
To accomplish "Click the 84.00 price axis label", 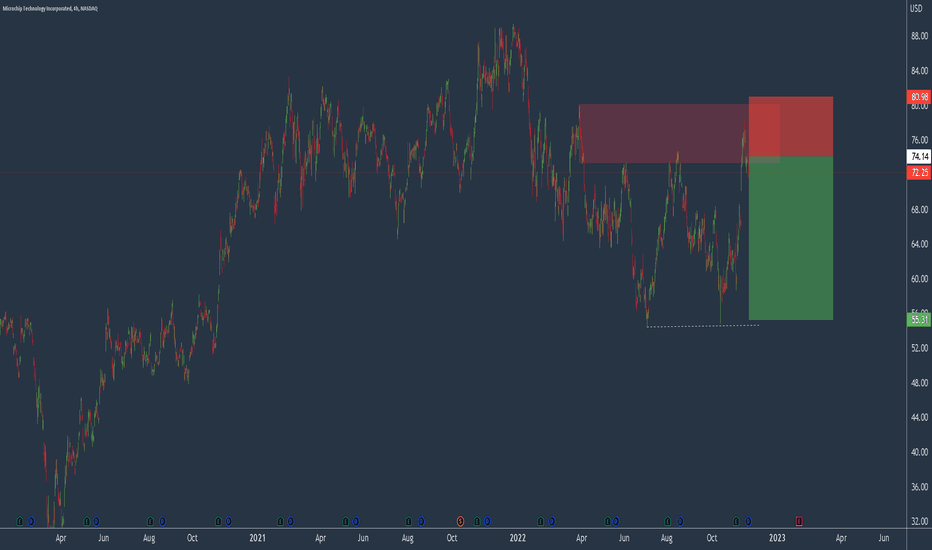I will (x=919, y=71).
